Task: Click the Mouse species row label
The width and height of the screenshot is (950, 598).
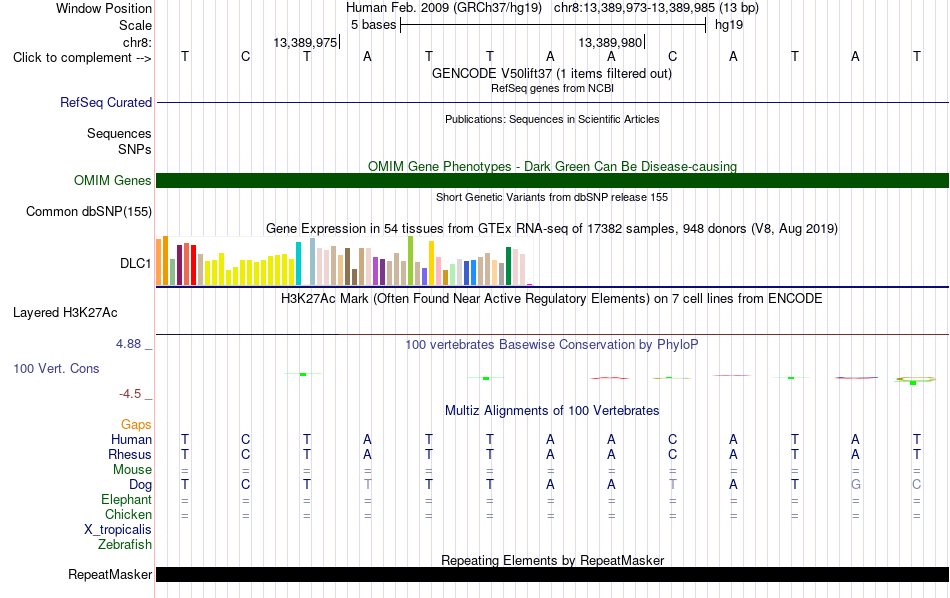Action: pos(132,470)
